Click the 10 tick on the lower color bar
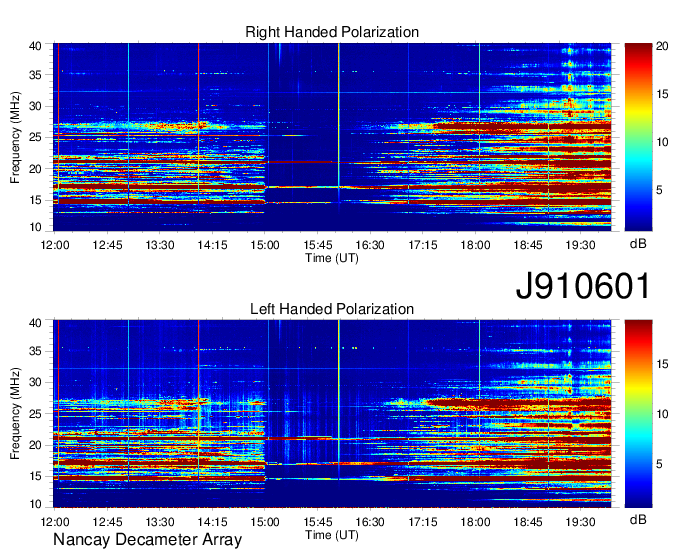 pyautogui.click(x=662, y=414)
